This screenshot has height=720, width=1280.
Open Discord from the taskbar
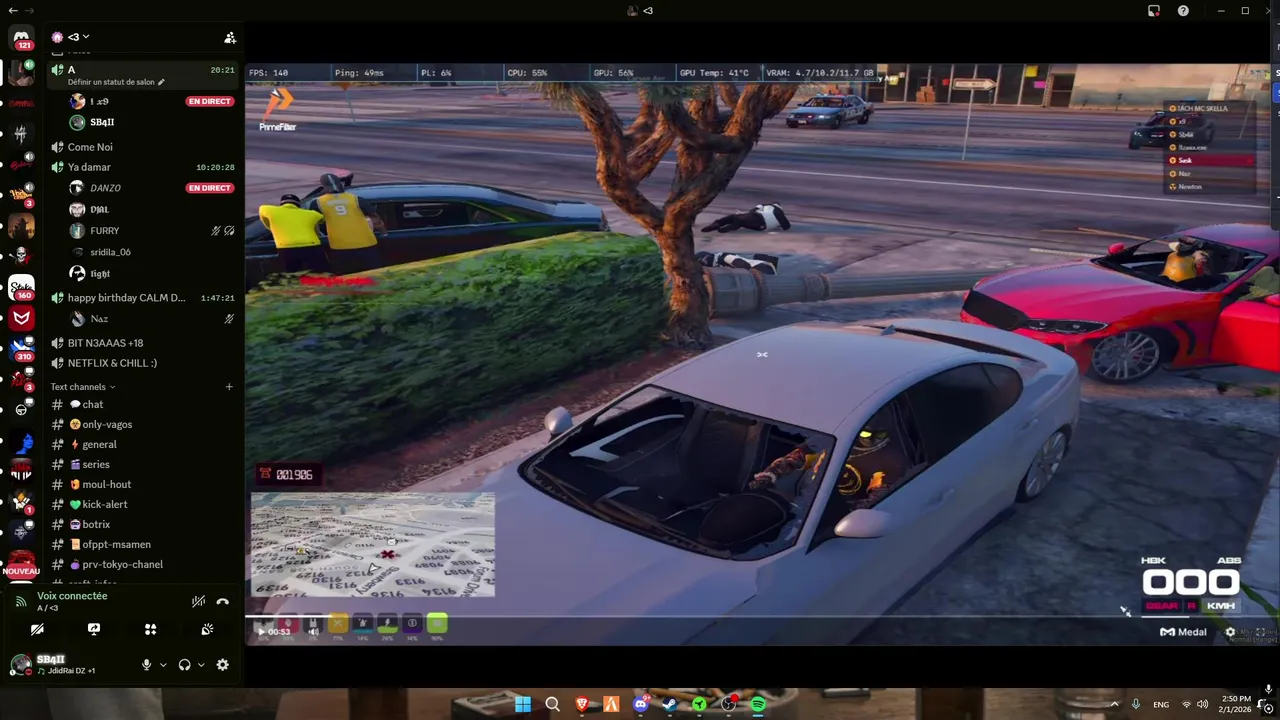tap(641, 705)
